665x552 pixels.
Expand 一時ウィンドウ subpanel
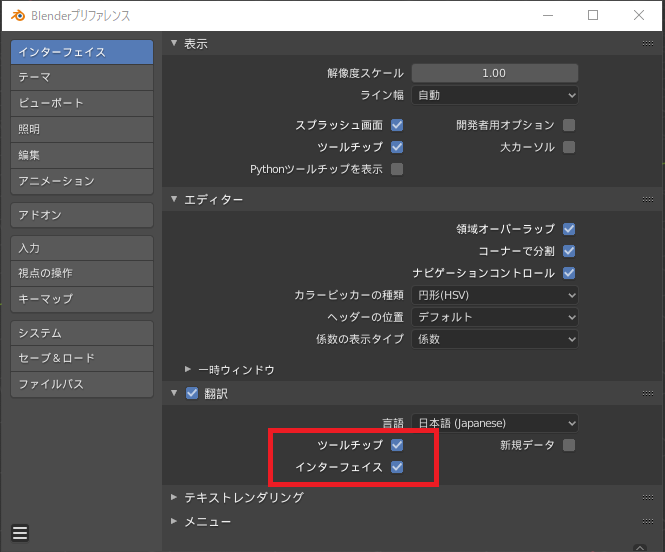coord(187,369)
